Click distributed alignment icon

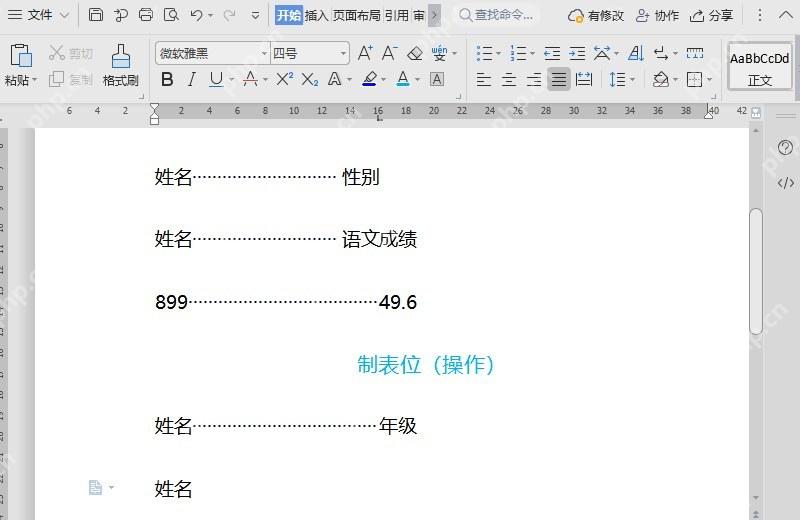point(584,79)
